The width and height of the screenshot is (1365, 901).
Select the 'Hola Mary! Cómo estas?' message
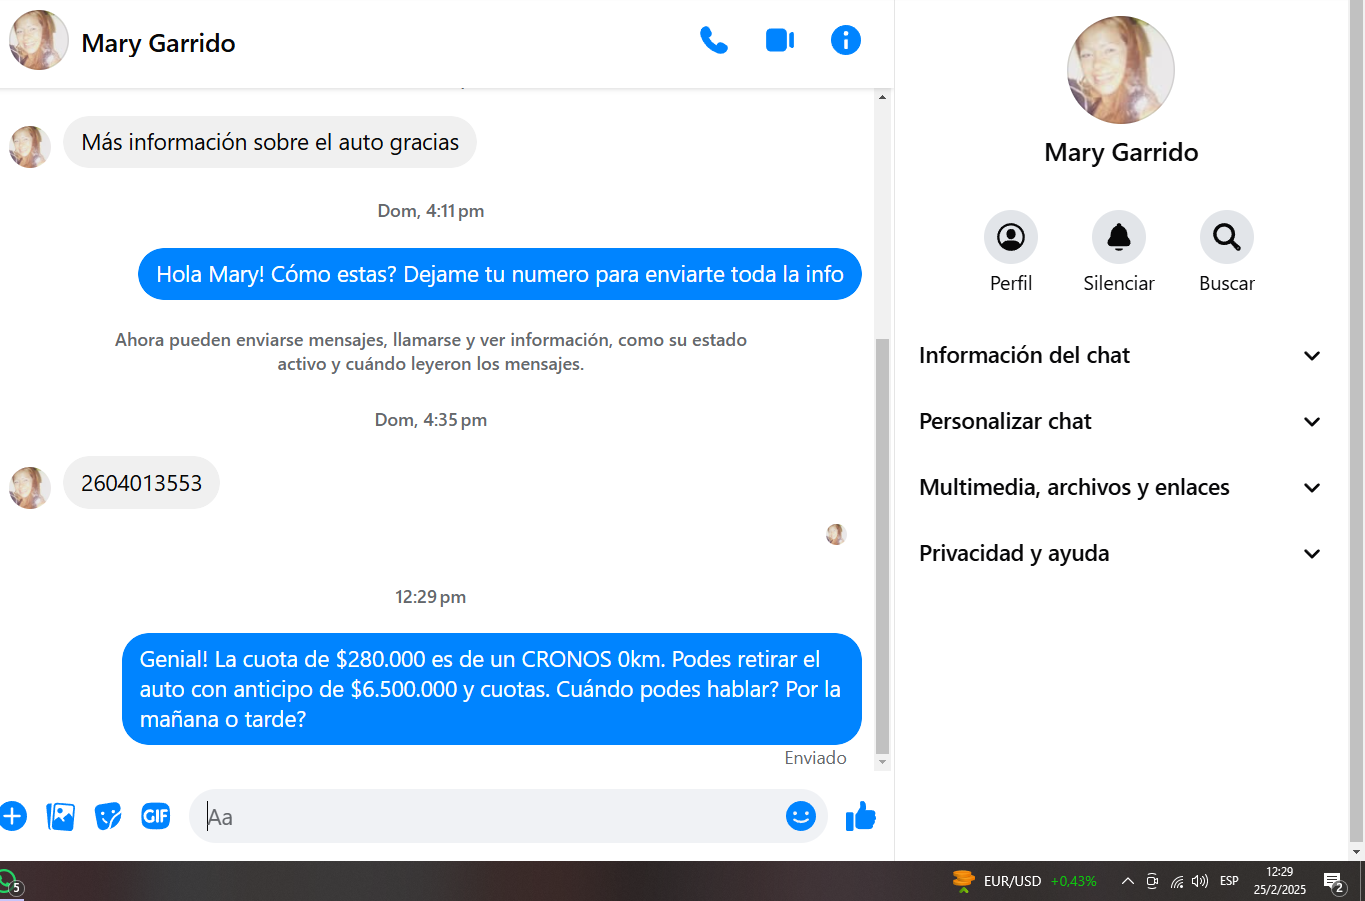click(x=500, y=274)
